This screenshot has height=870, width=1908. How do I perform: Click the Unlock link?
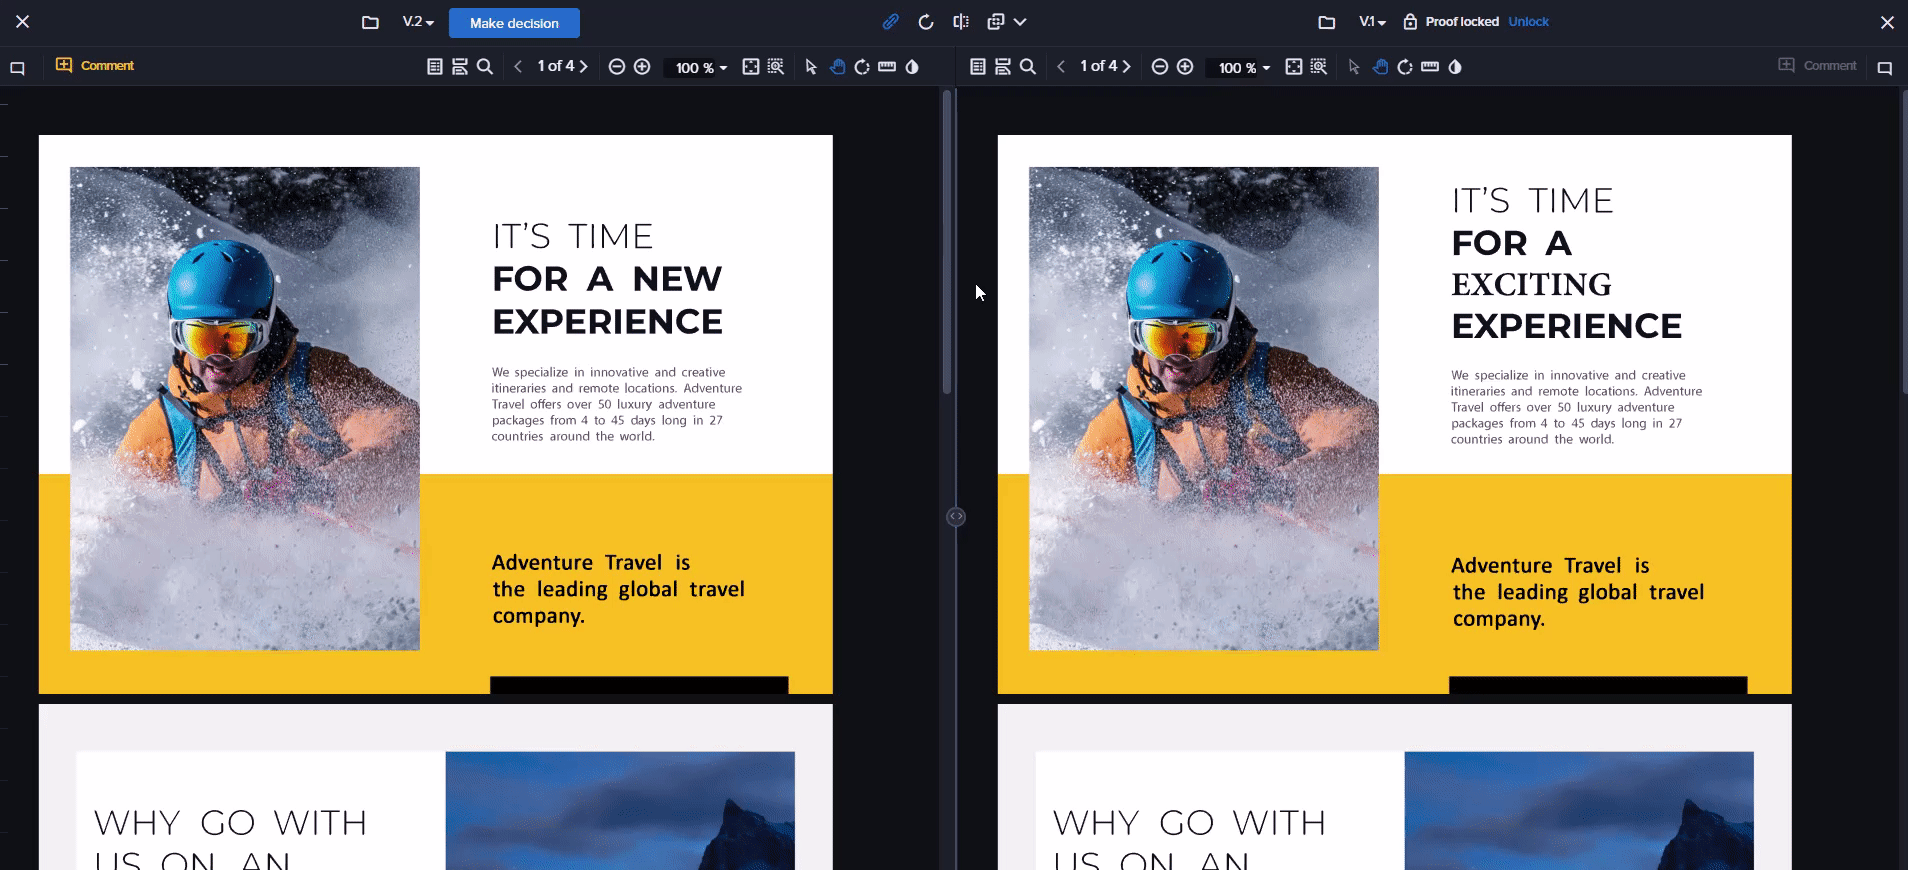coord(1528,22)
